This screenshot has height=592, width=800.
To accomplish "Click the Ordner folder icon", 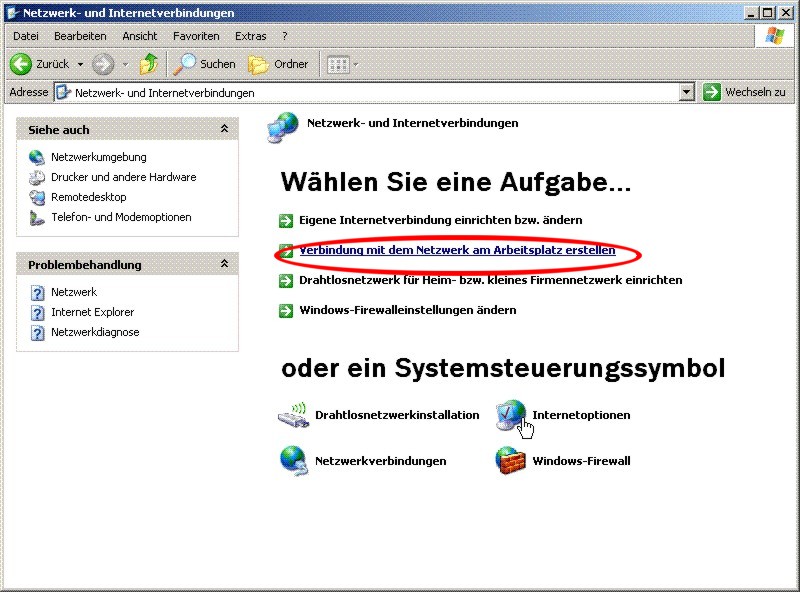I will click(258, 64).
